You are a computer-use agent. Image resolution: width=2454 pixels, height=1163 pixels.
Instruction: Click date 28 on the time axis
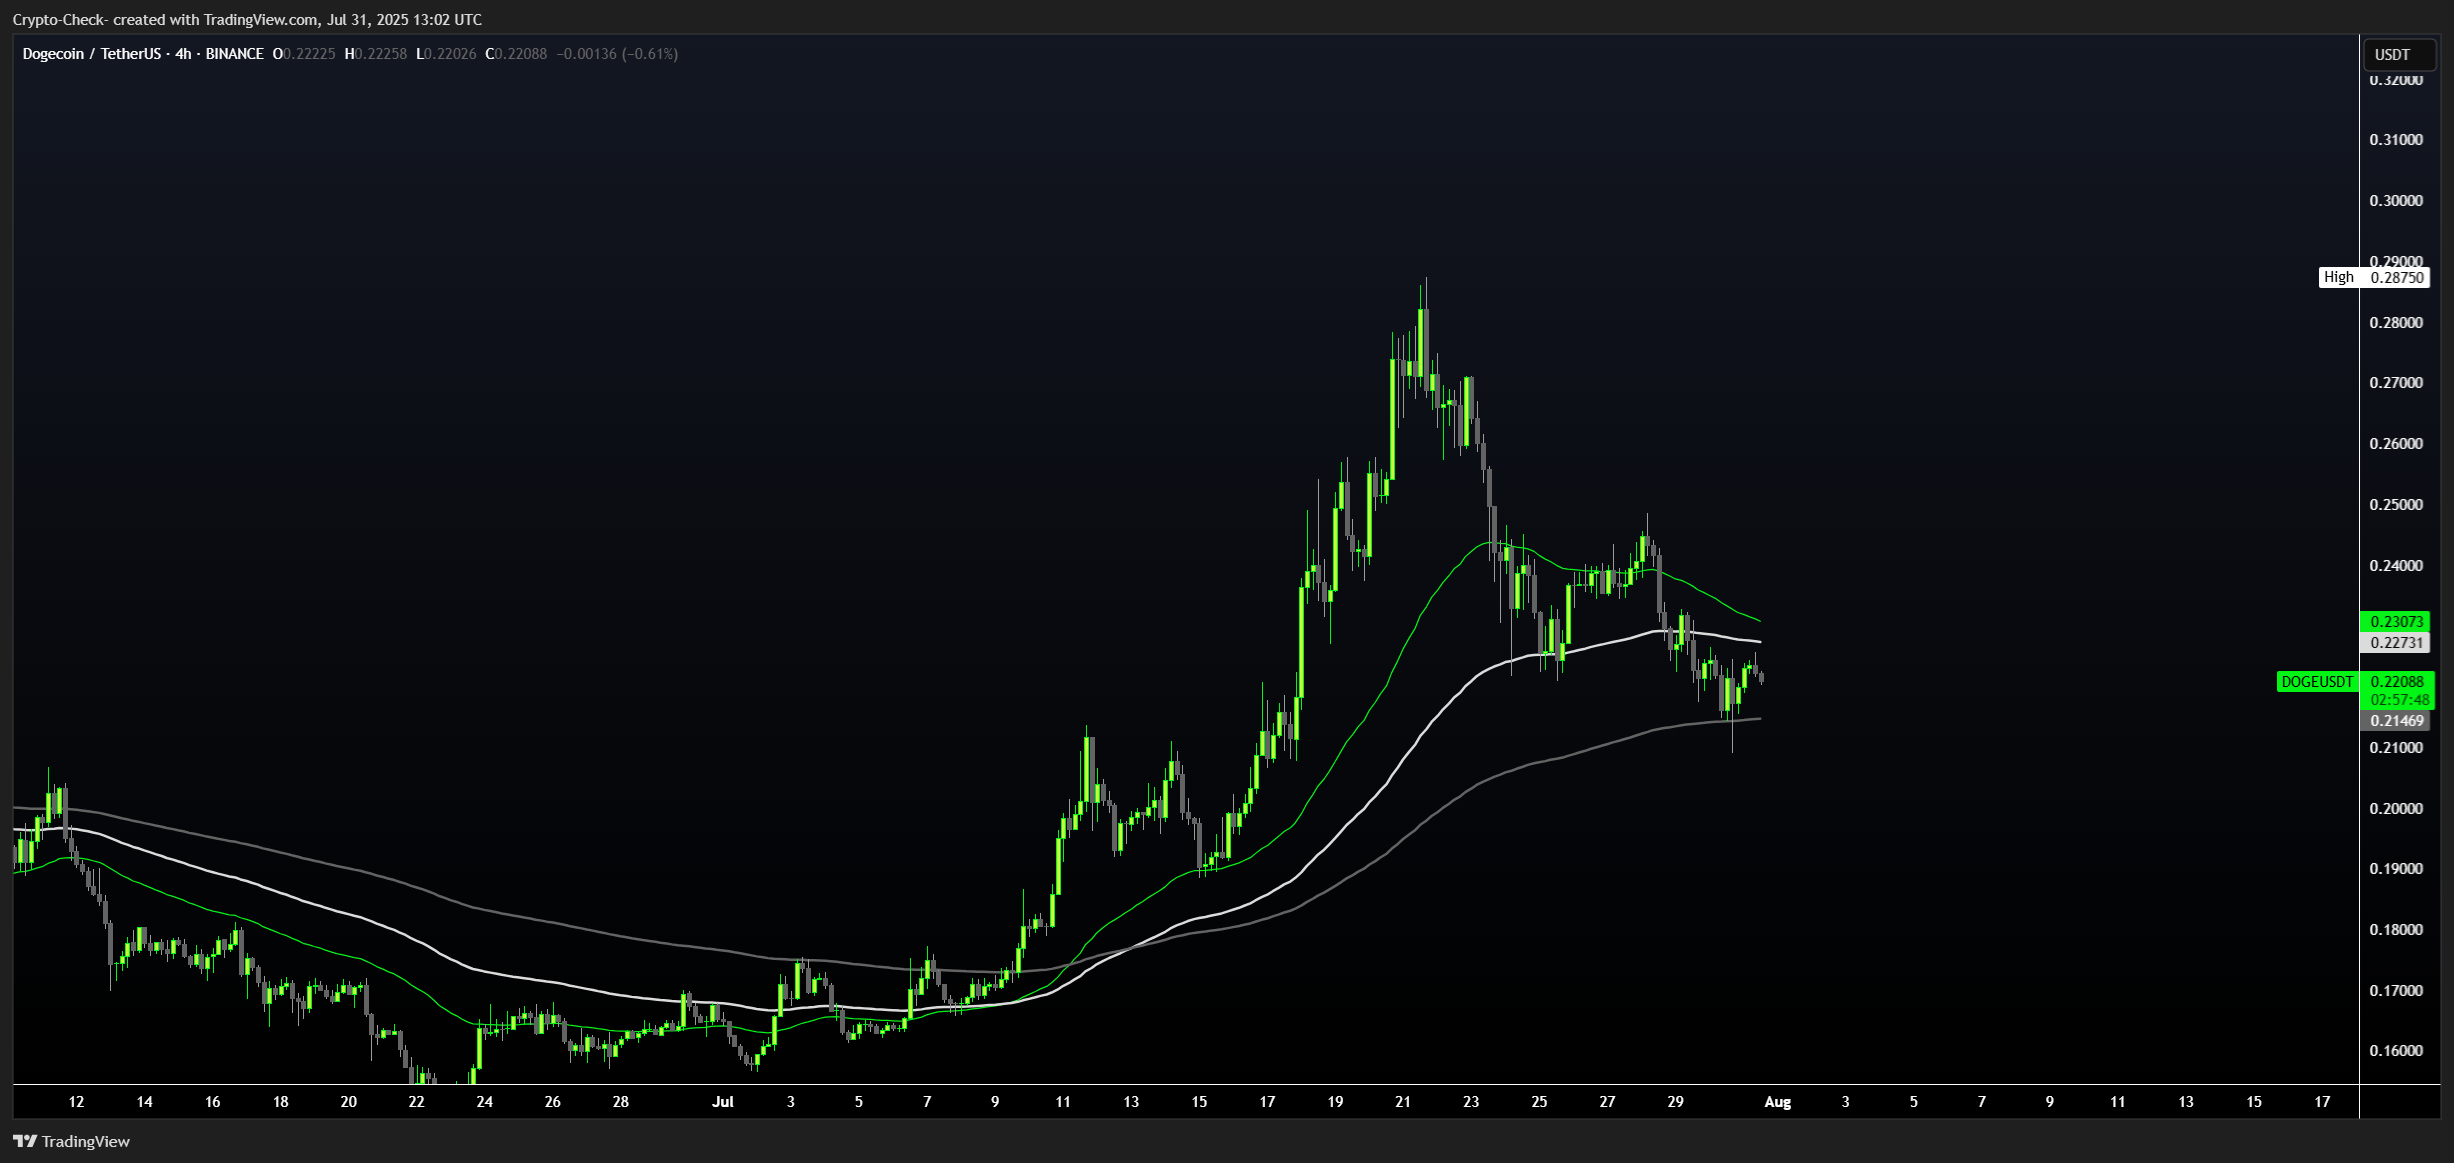click(620, 1101)
